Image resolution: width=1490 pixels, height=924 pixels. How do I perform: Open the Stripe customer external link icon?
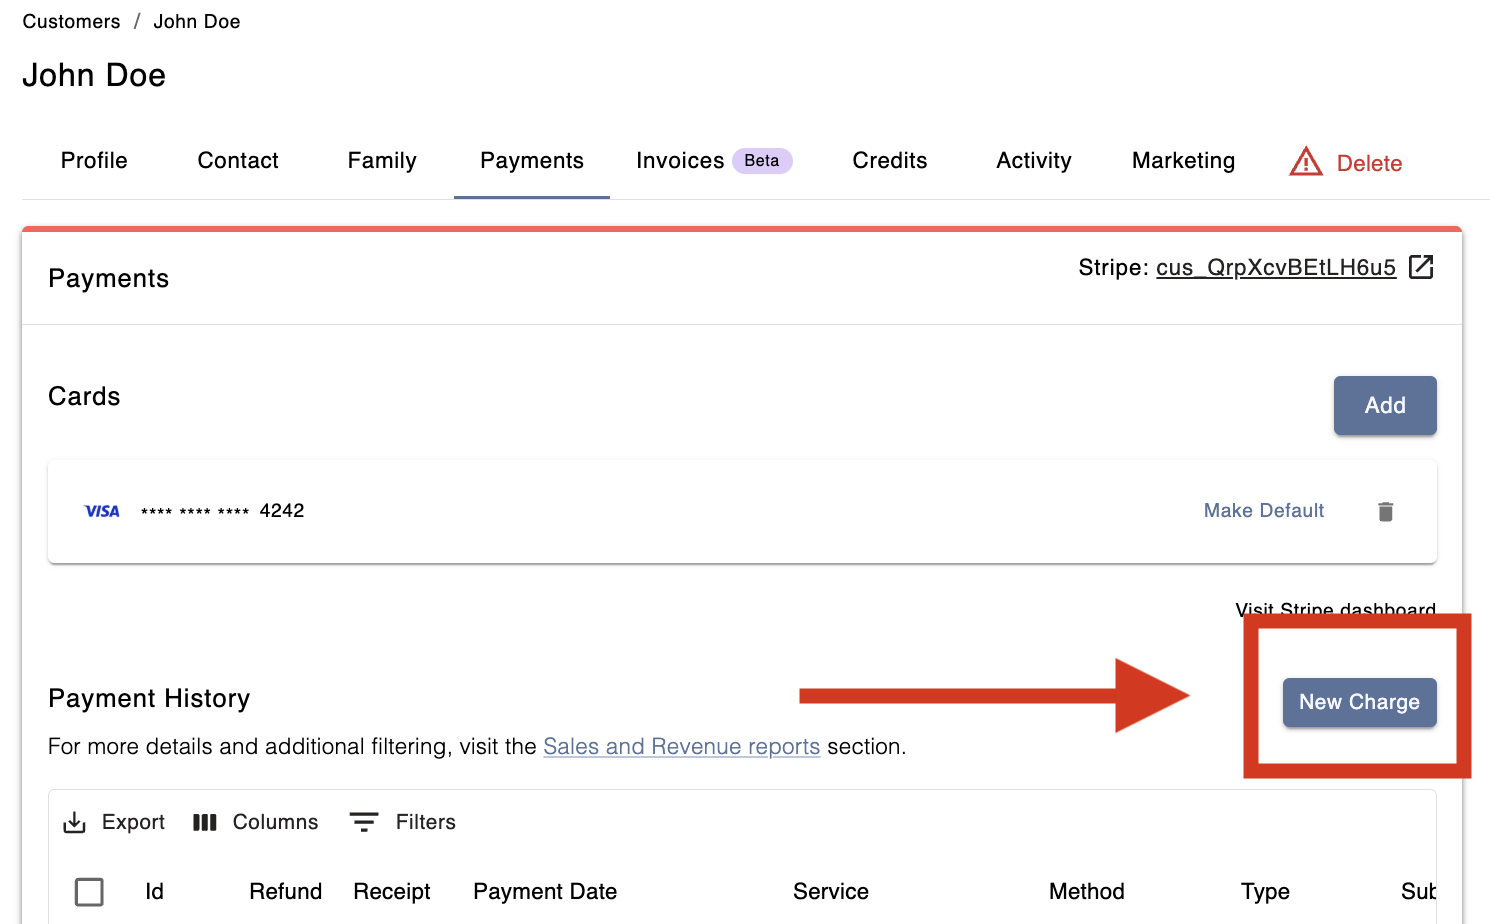pos(1421,267)
